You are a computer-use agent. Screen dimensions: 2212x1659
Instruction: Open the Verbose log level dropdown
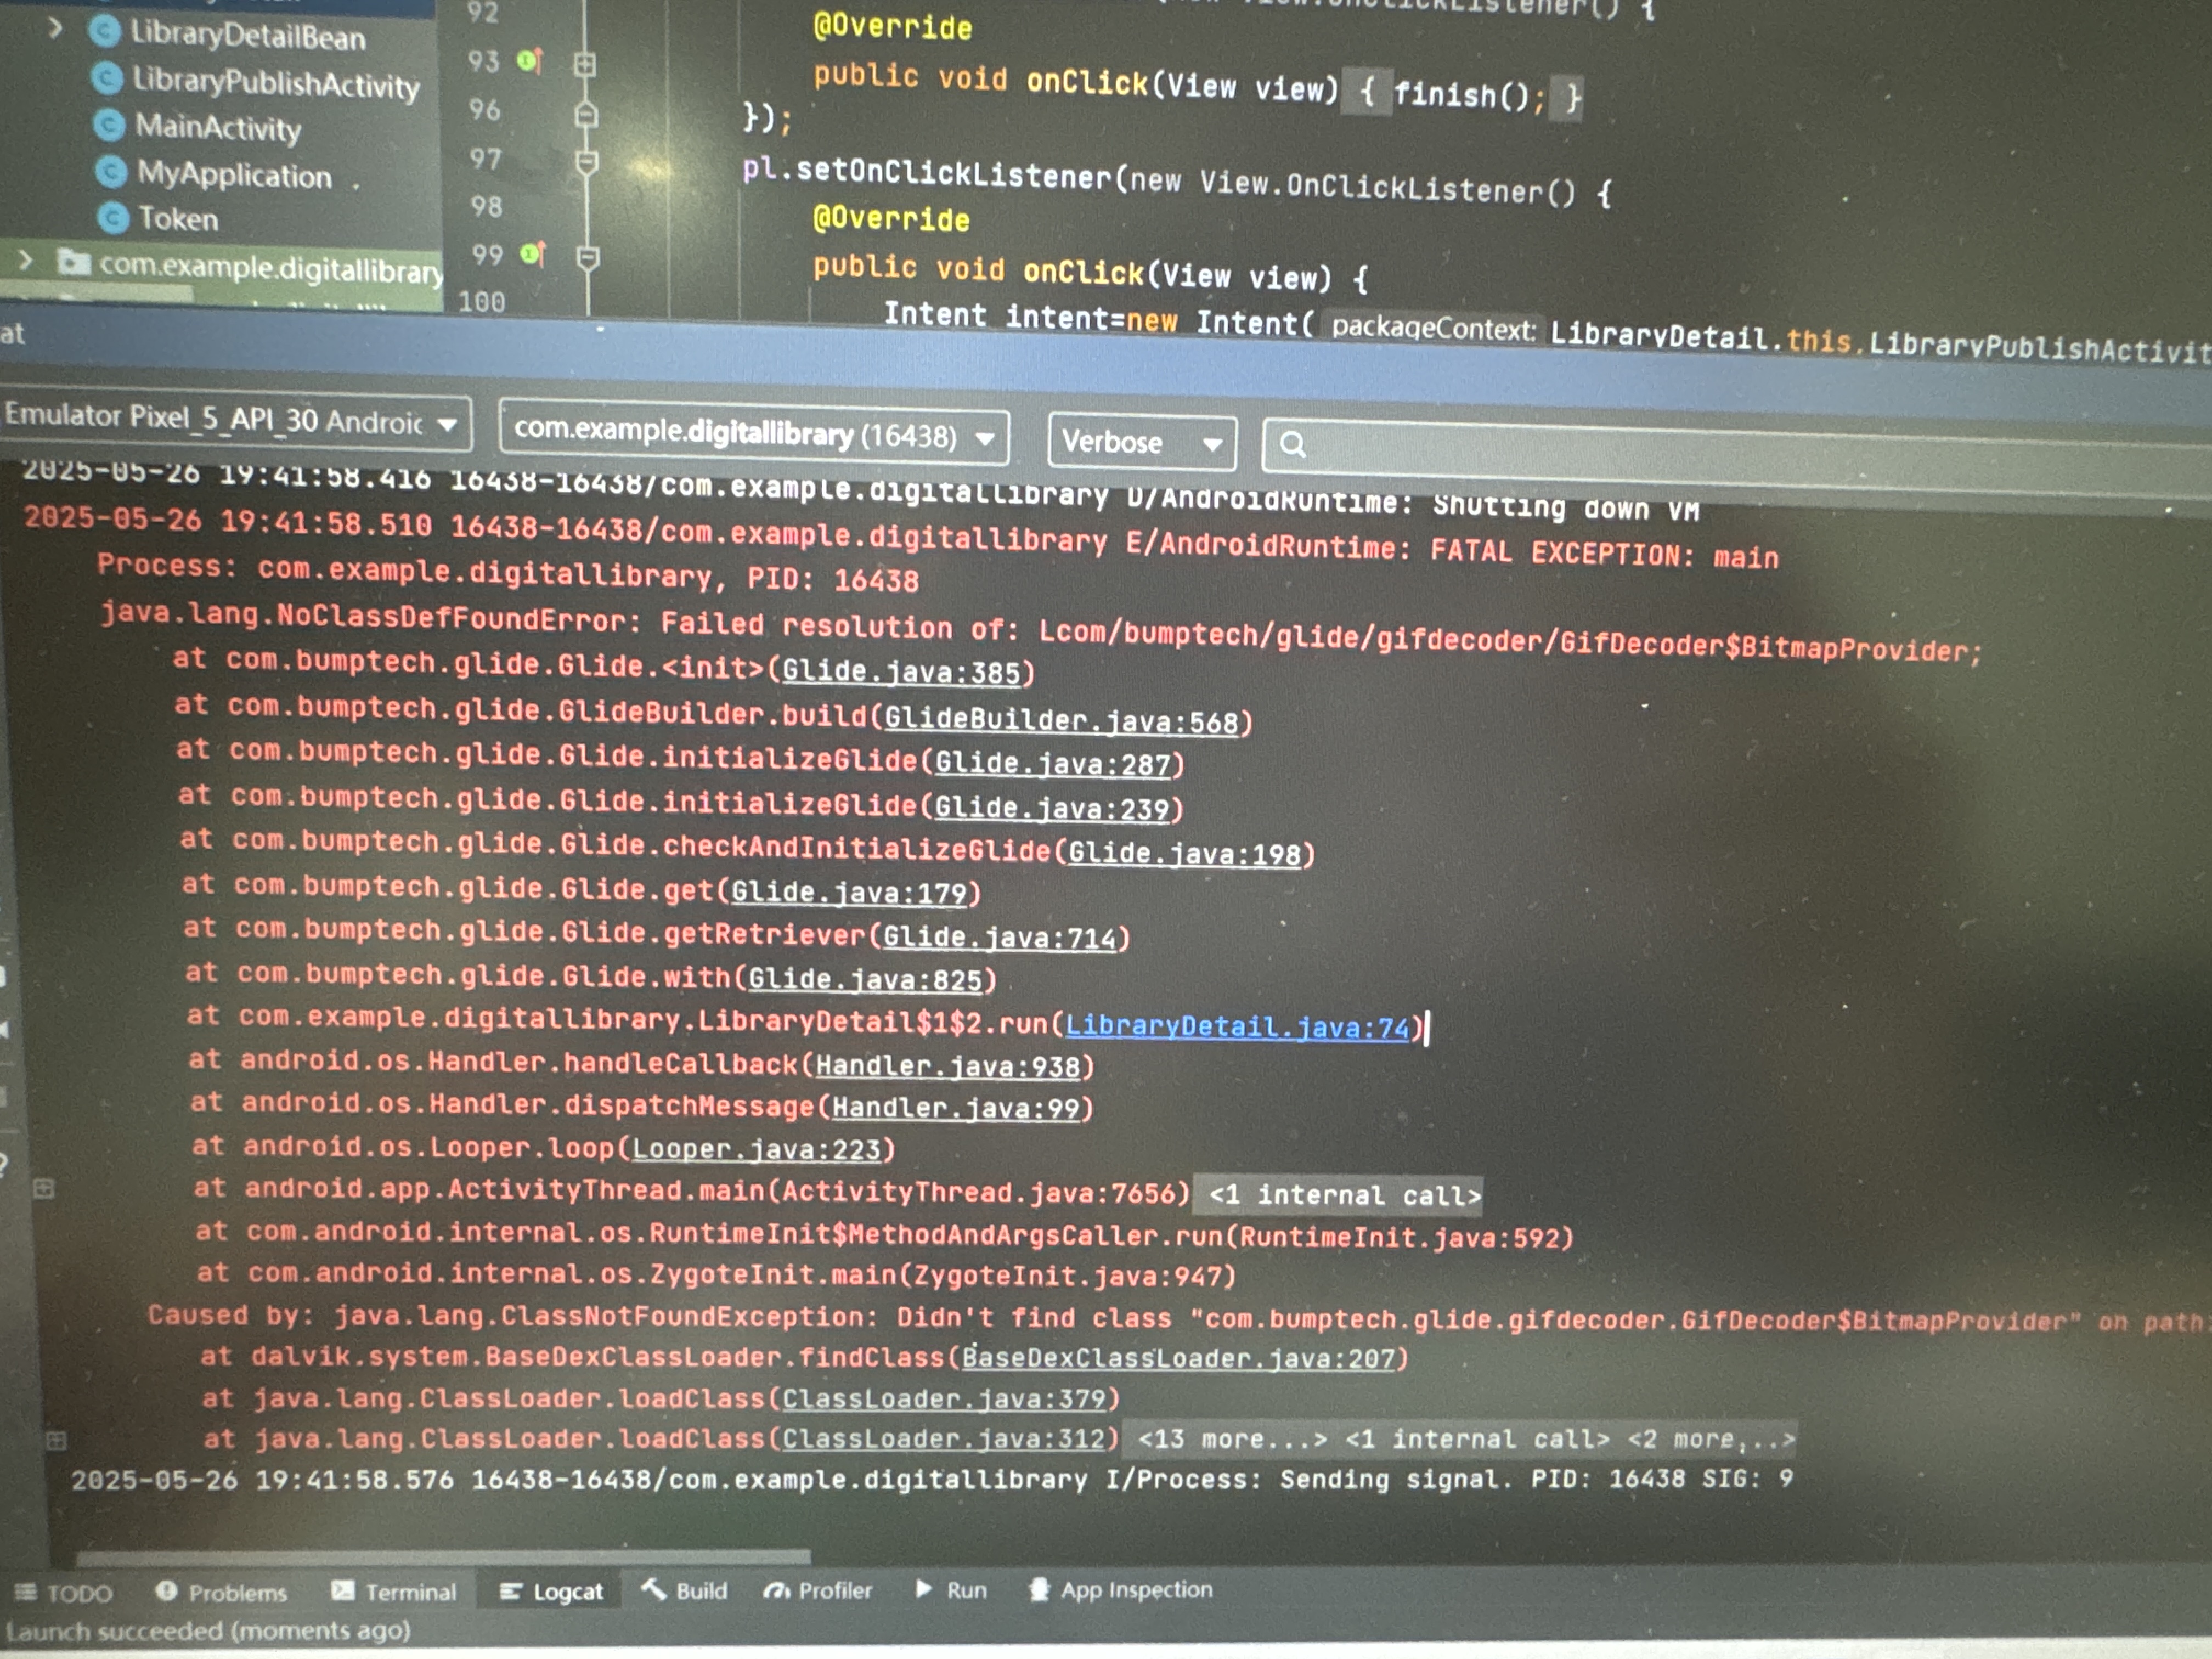coord(1212,444)
